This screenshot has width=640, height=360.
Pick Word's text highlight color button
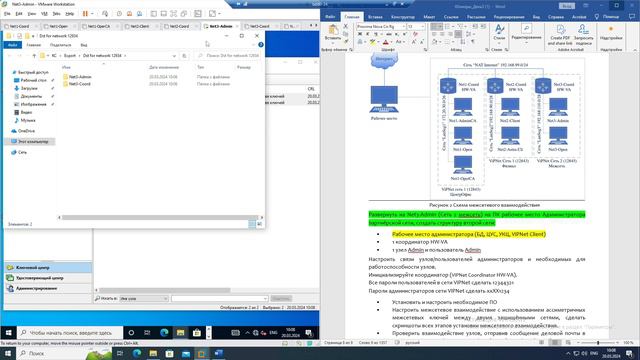[372, 42]
